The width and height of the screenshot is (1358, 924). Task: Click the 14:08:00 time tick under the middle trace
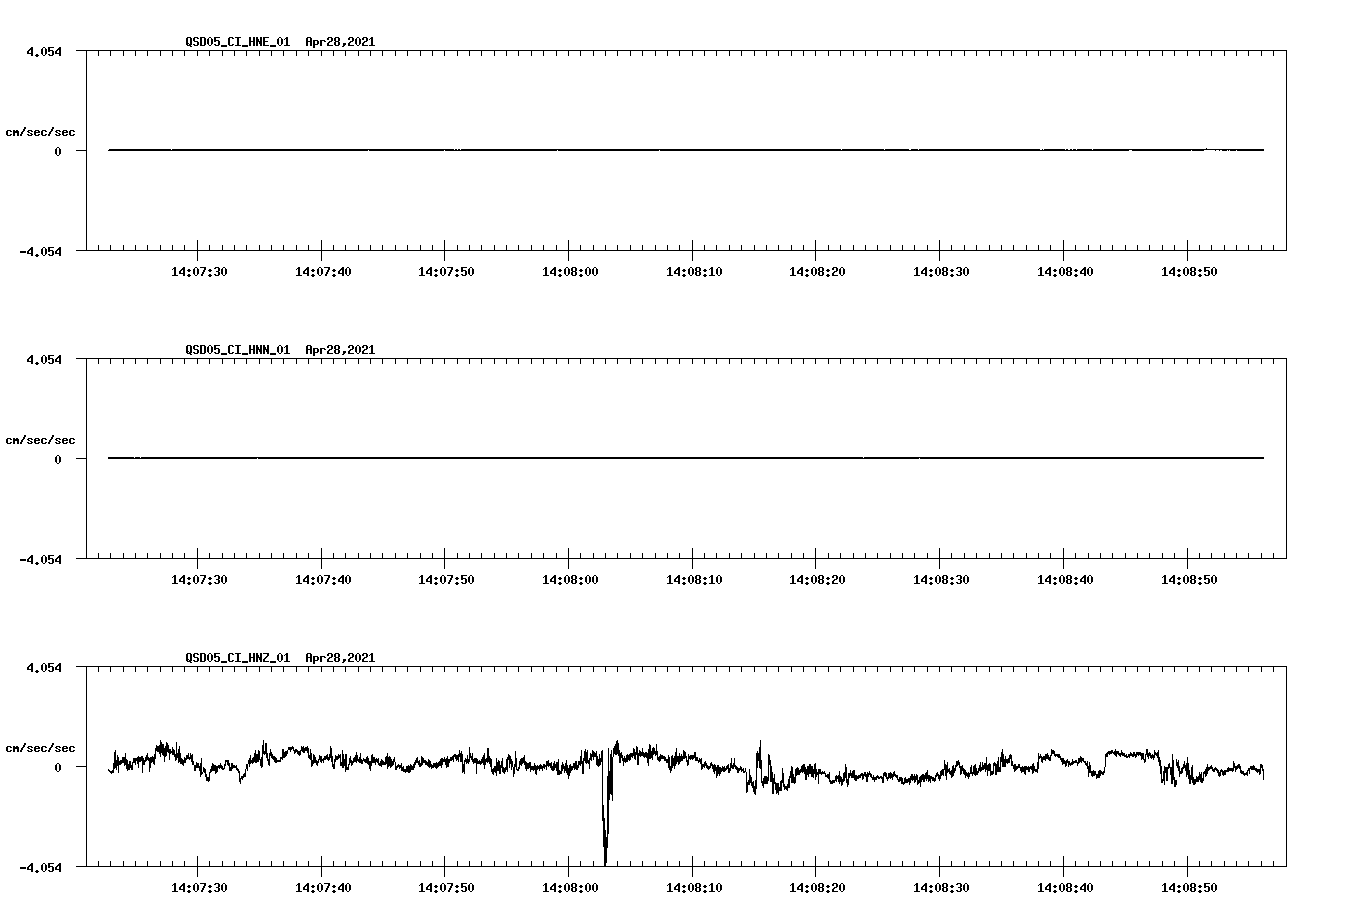click(x=571, y=578)
